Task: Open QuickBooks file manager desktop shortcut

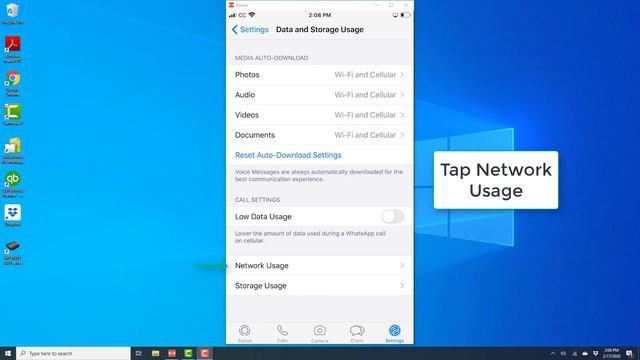Action: (13, 151)
